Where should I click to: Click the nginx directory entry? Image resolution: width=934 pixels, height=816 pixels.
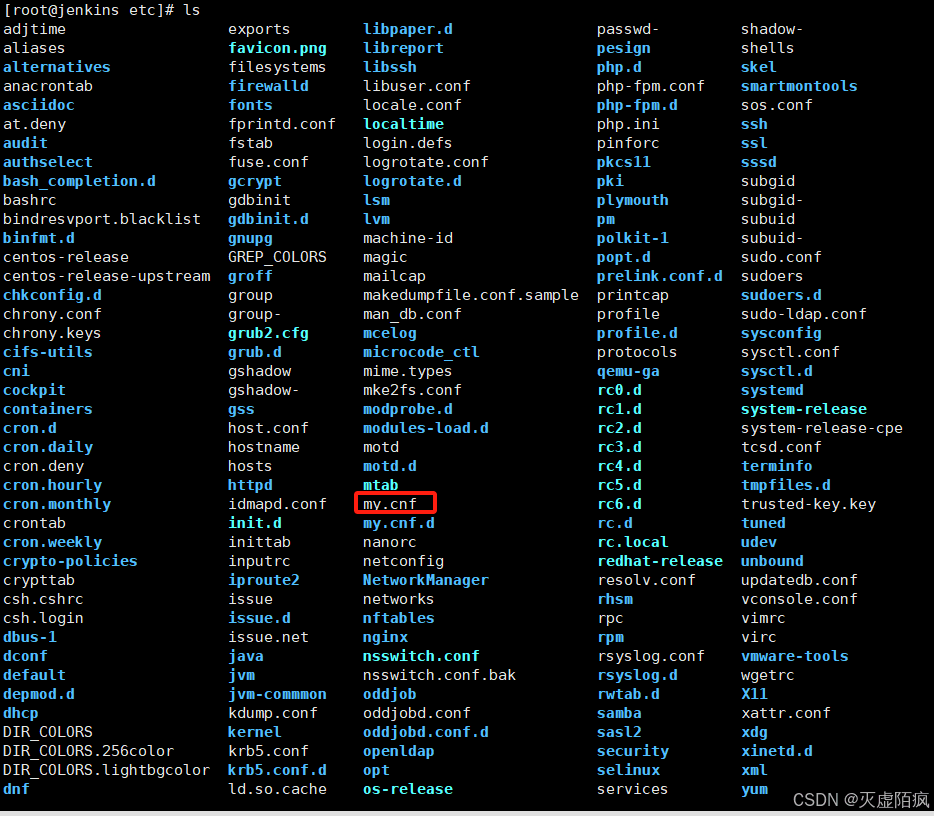point(385,637)
